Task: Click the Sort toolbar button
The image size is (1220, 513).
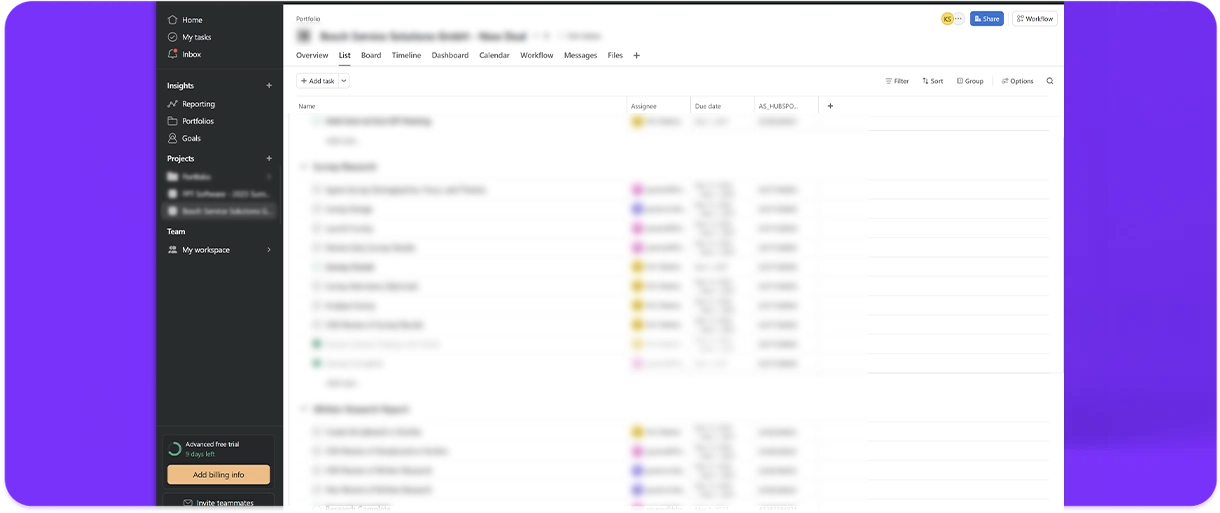Action: (933, 81)
